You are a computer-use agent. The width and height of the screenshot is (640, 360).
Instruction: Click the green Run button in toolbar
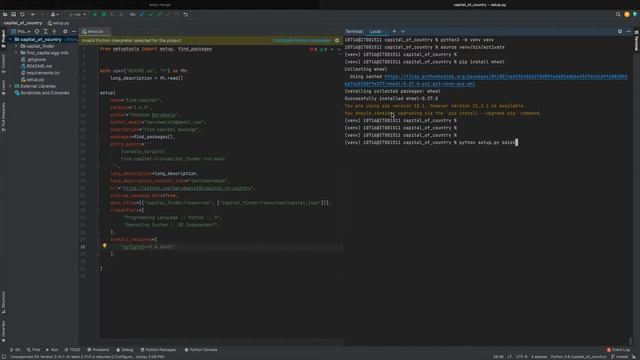pyautogui.click(x=95, y=14)
